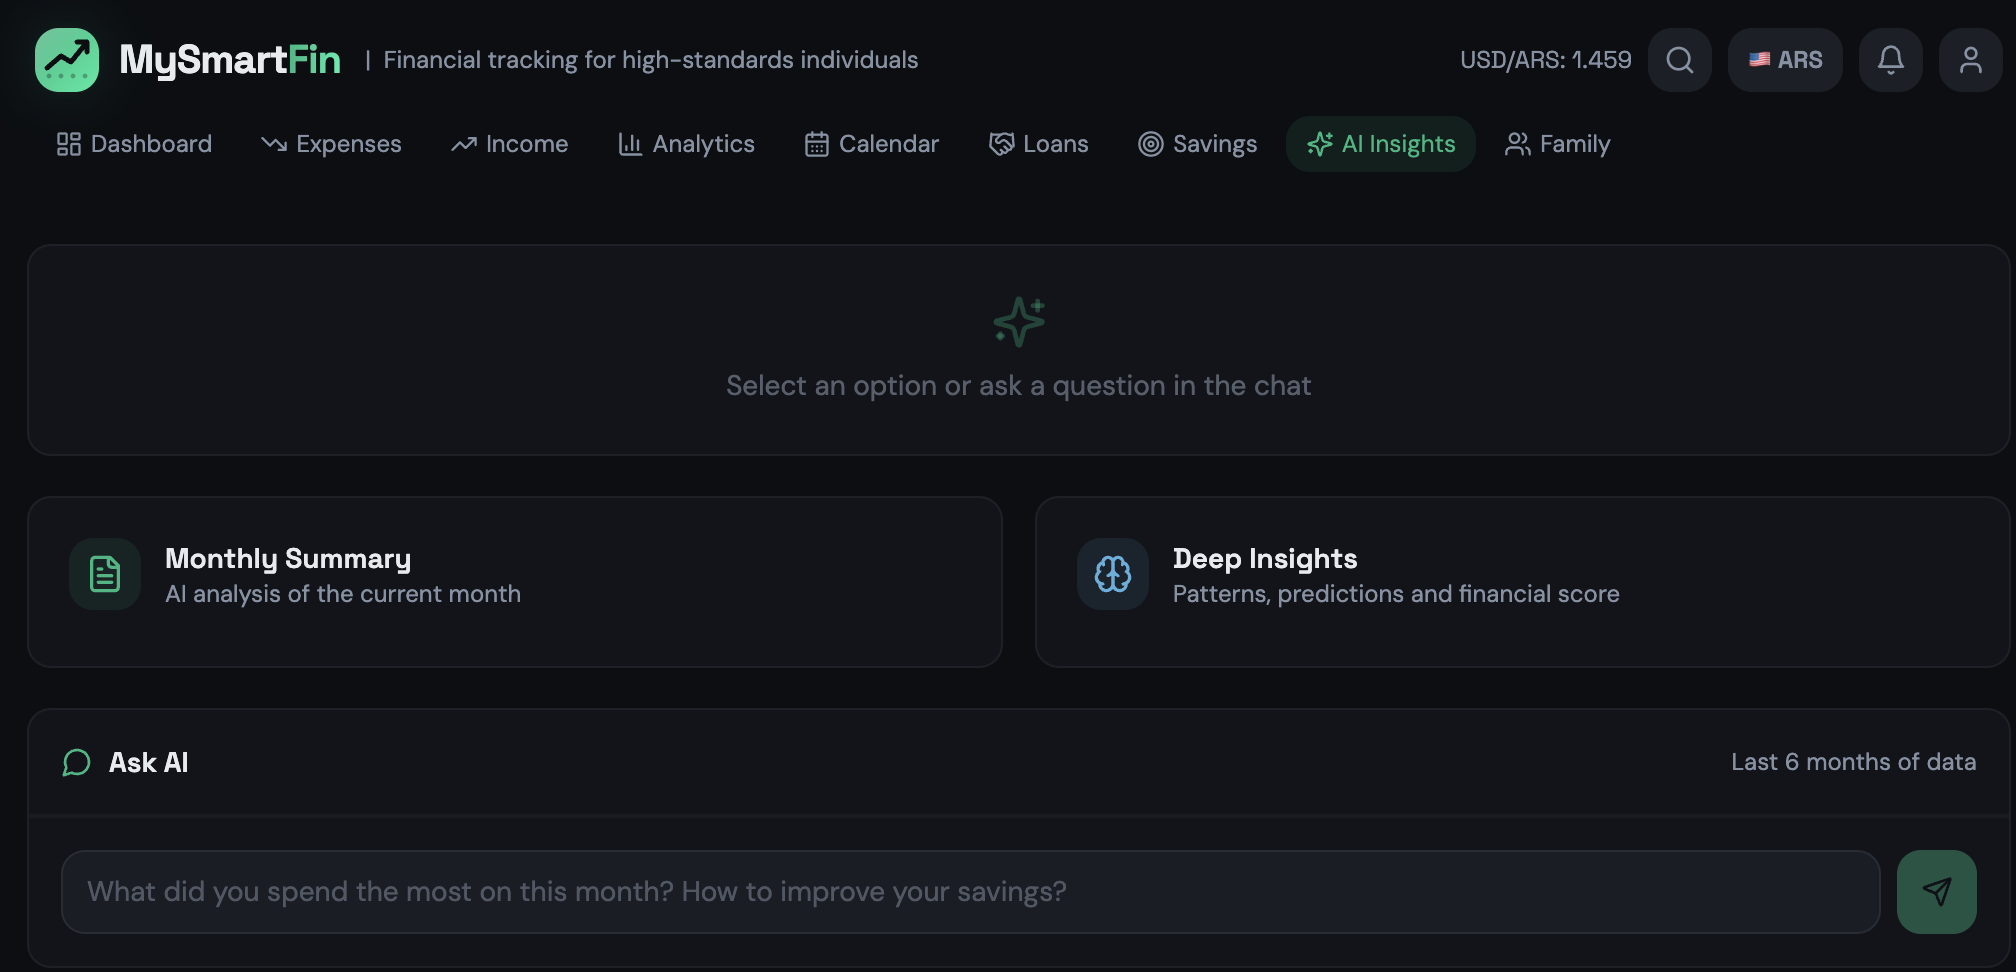Screen dimensions: 2016x972
Task: Click the sparkles icon above the chat prompt
Action: 1018,322
